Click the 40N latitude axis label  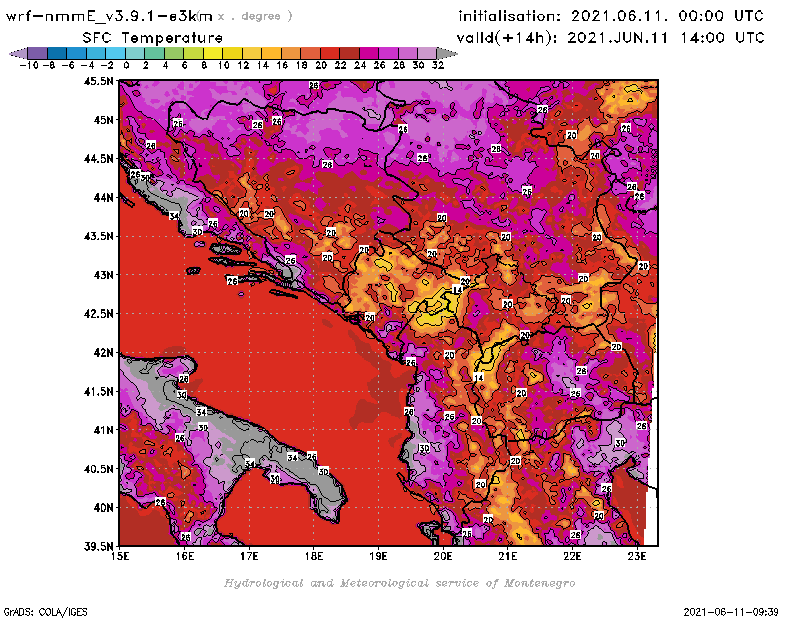coord(103,508)
